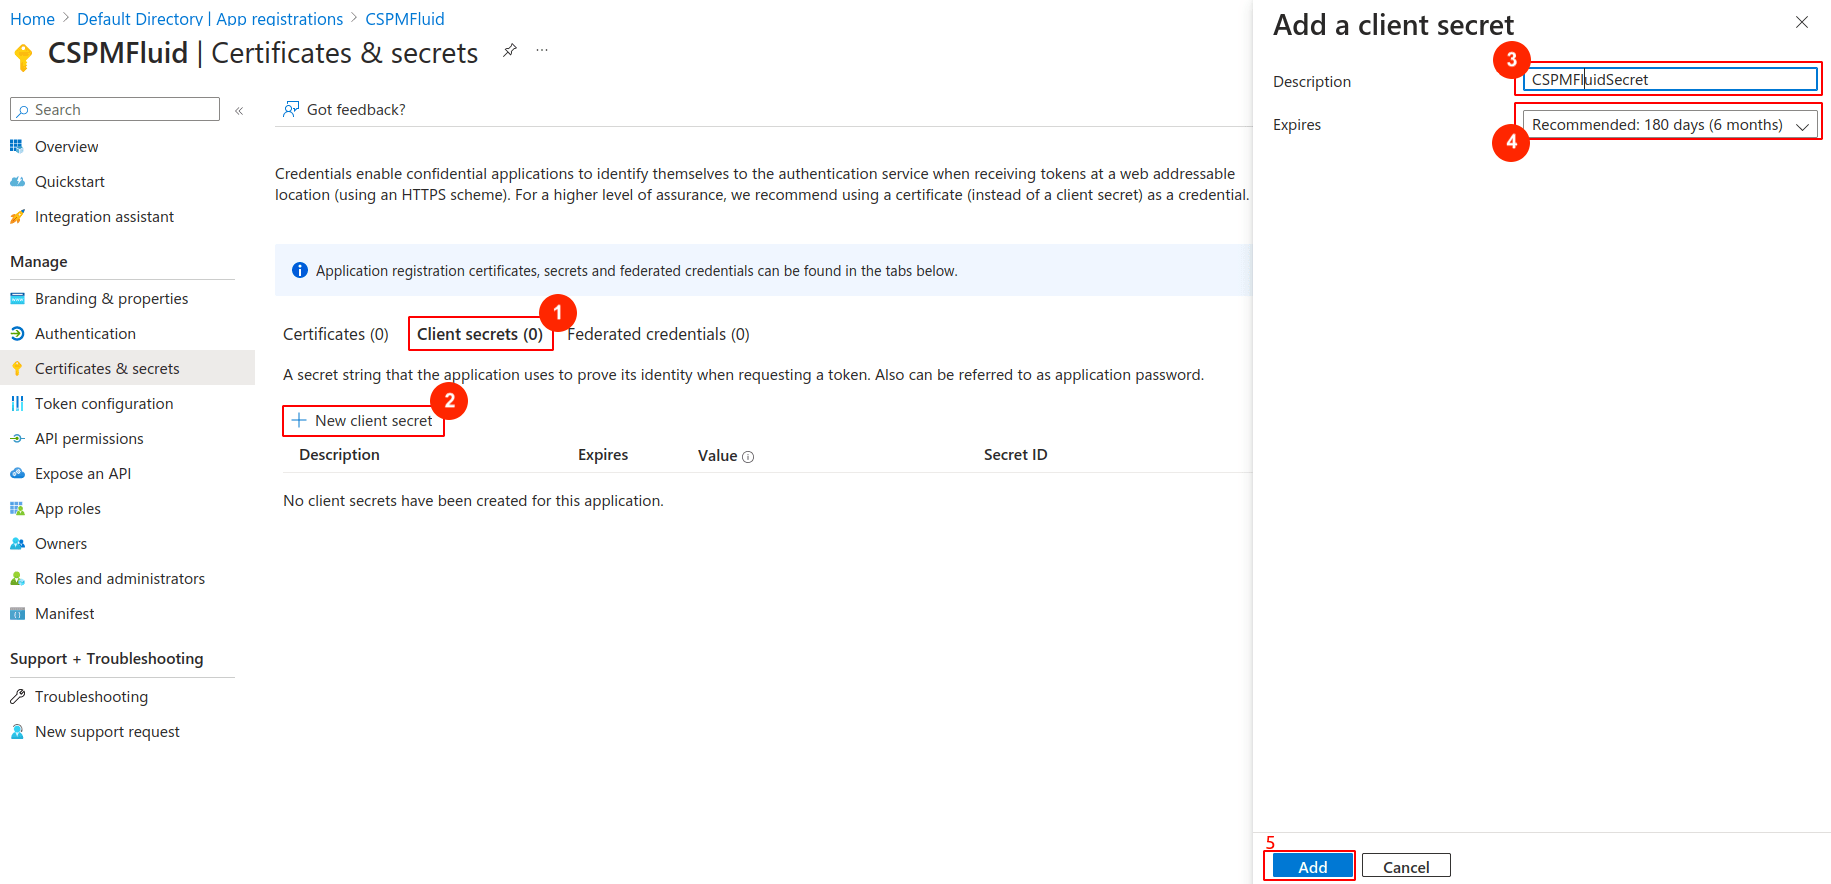Image resolution: width=1831 pixels, height=884 pixels.
Task: Click the Description text field
Action: click(1670, 79)
